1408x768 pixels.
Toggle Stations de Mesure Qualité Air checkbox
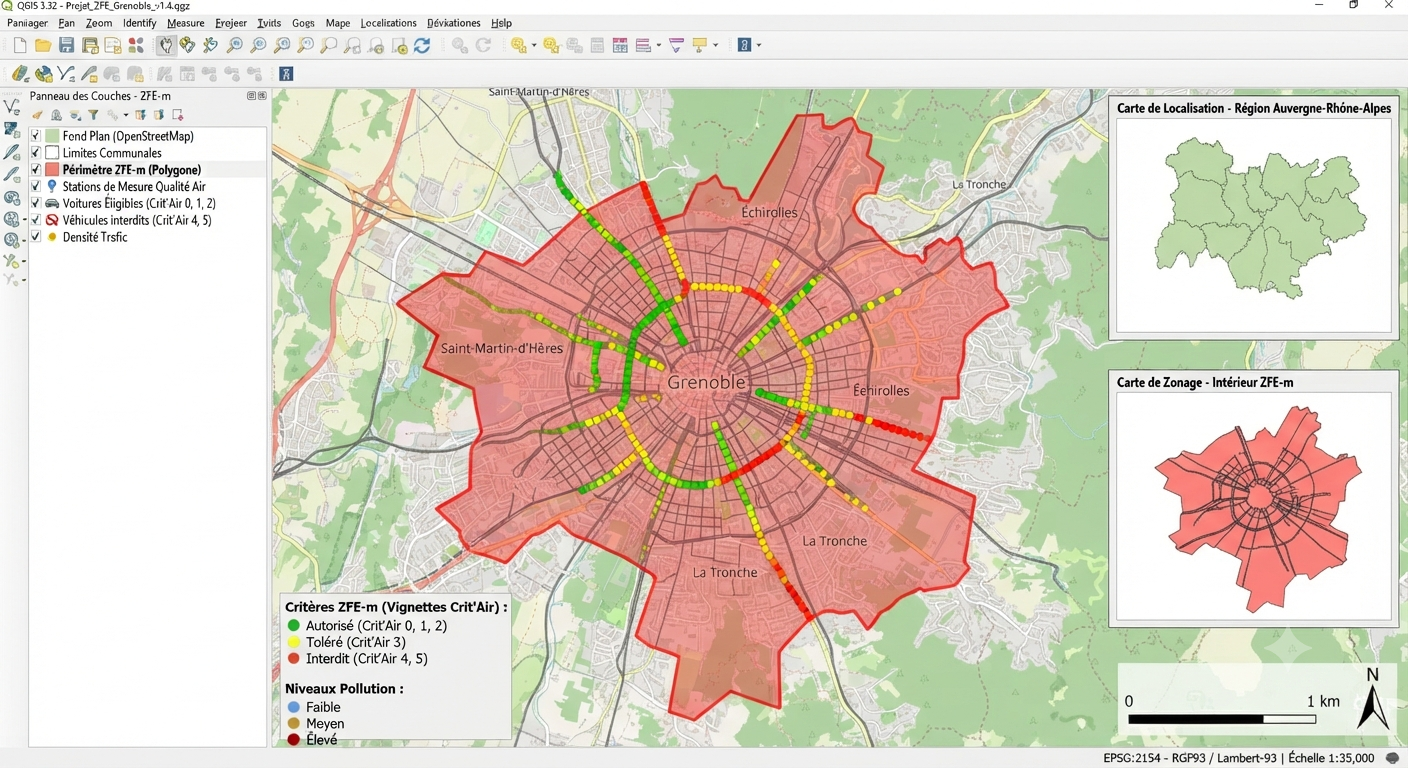36,187
